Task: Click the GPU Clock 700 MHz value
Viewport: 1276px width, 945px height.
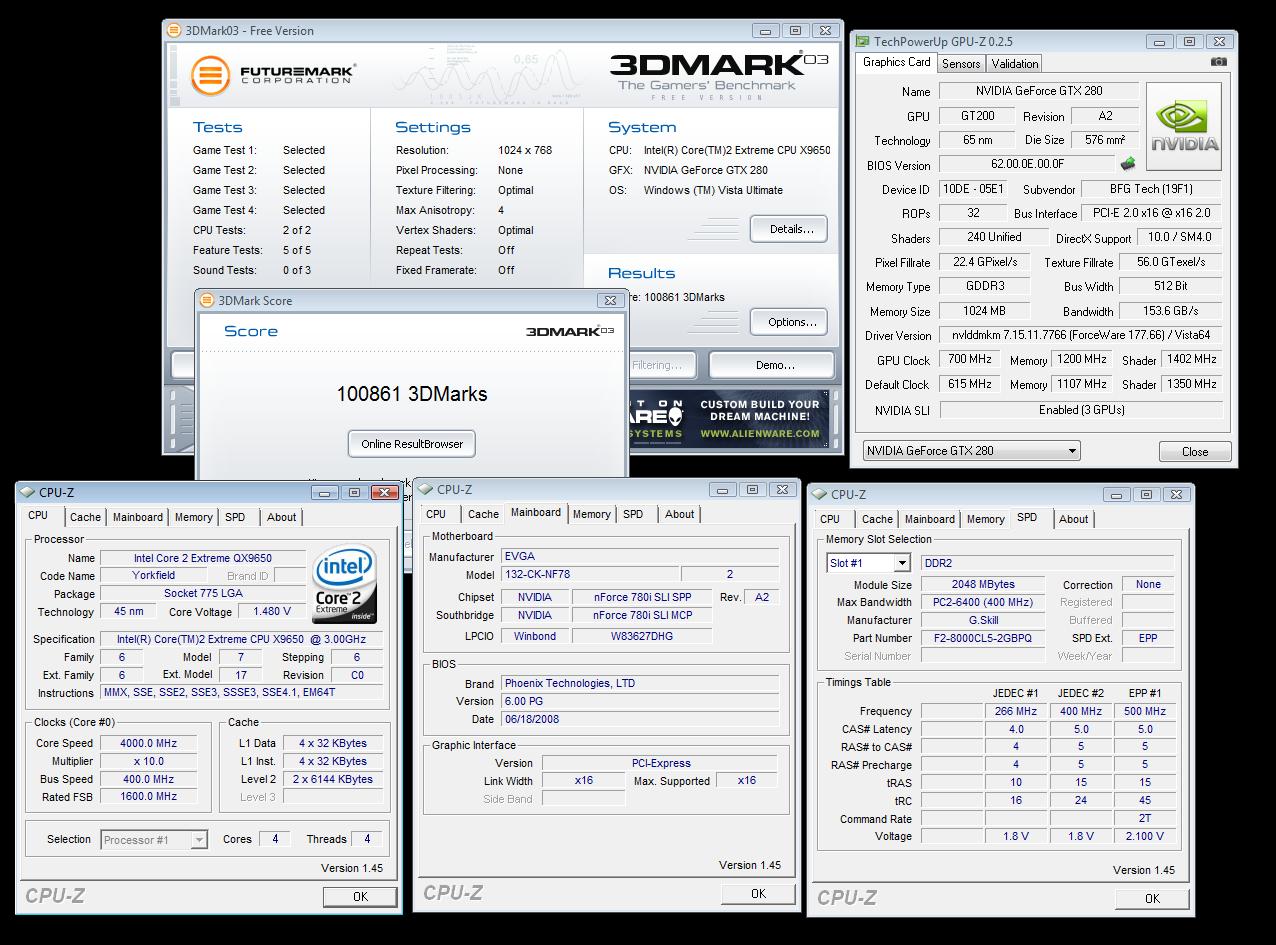Action: click(x=969, y=360)
